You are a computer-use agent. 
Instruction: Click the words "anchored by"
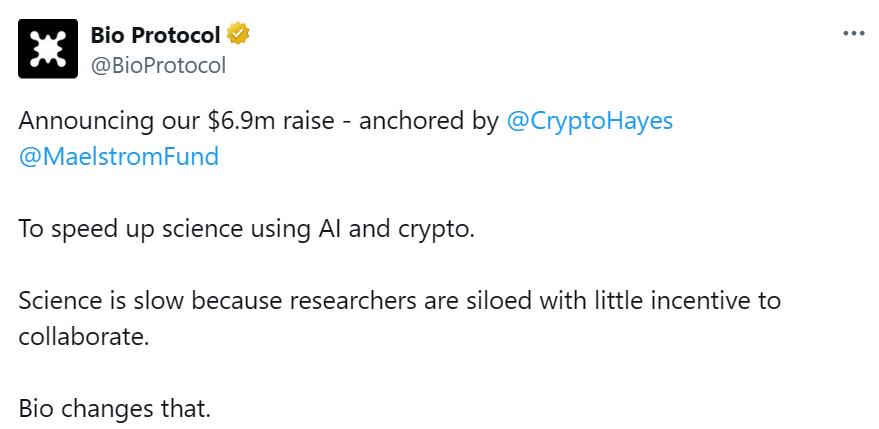pyautogui.click(x=428, y=121)
